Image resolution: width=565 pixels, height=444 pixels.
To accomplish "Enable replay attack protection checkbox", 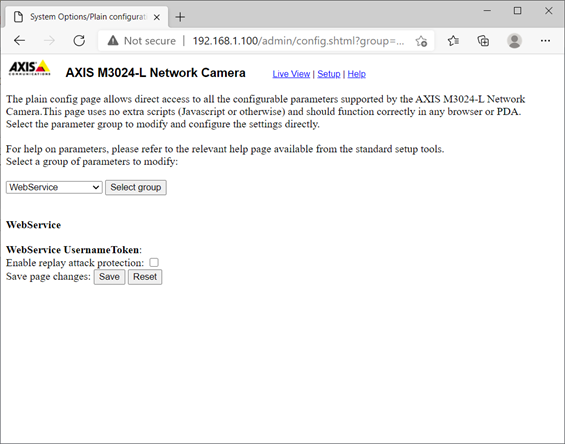I will 154,262.
